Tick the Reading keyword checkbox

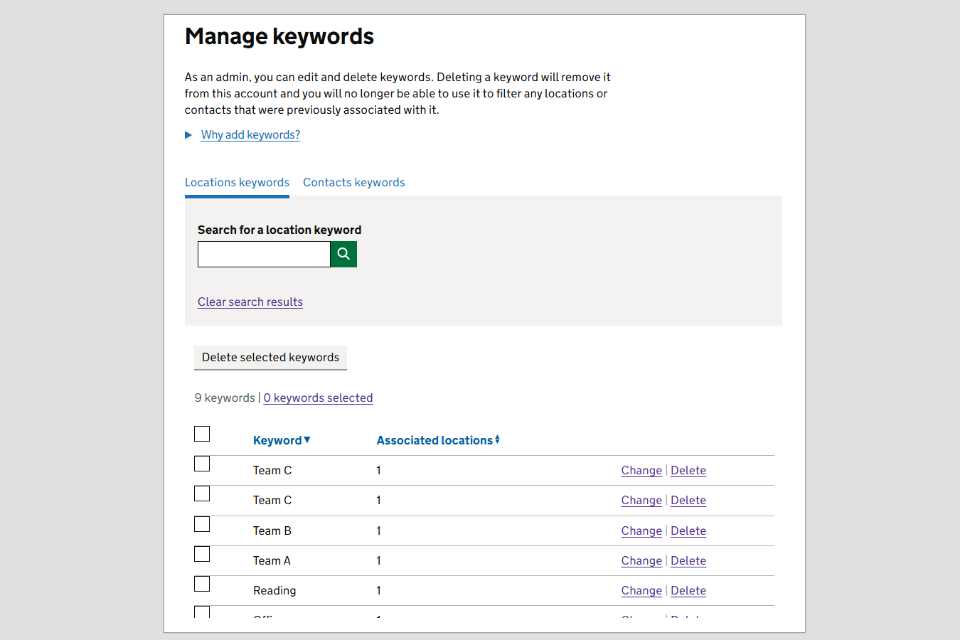pyautogui.click(x=202, y=584)
